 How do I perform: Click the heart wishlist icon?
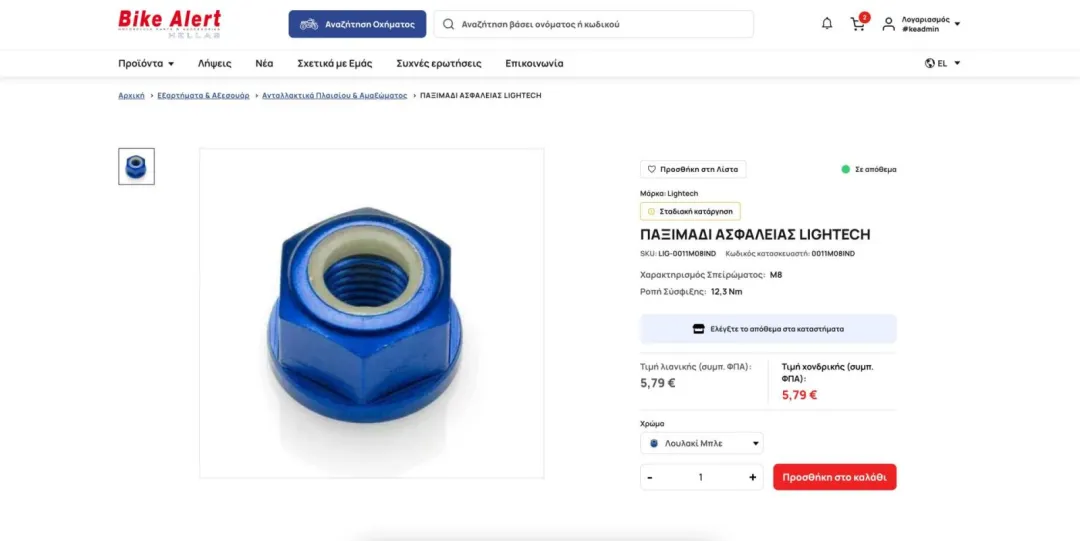pyautogui.click(x=652, y=169)
